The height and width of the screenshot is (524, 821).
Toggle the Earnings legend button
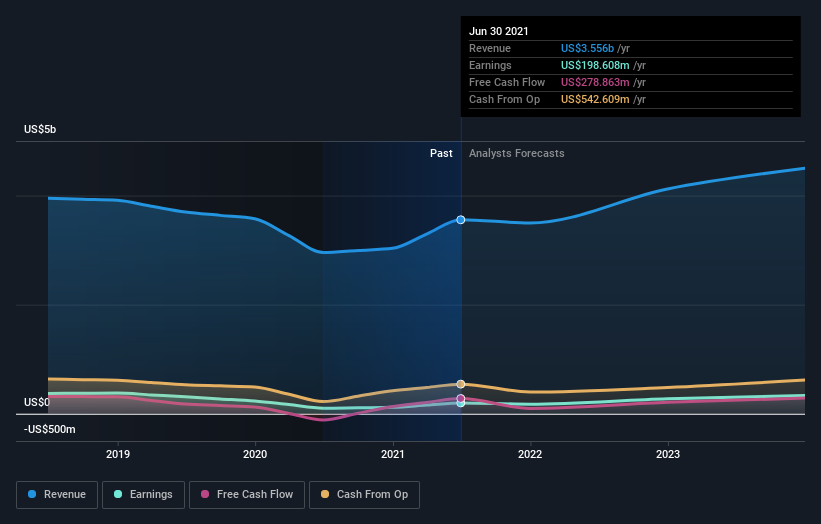tap(143, 495)
